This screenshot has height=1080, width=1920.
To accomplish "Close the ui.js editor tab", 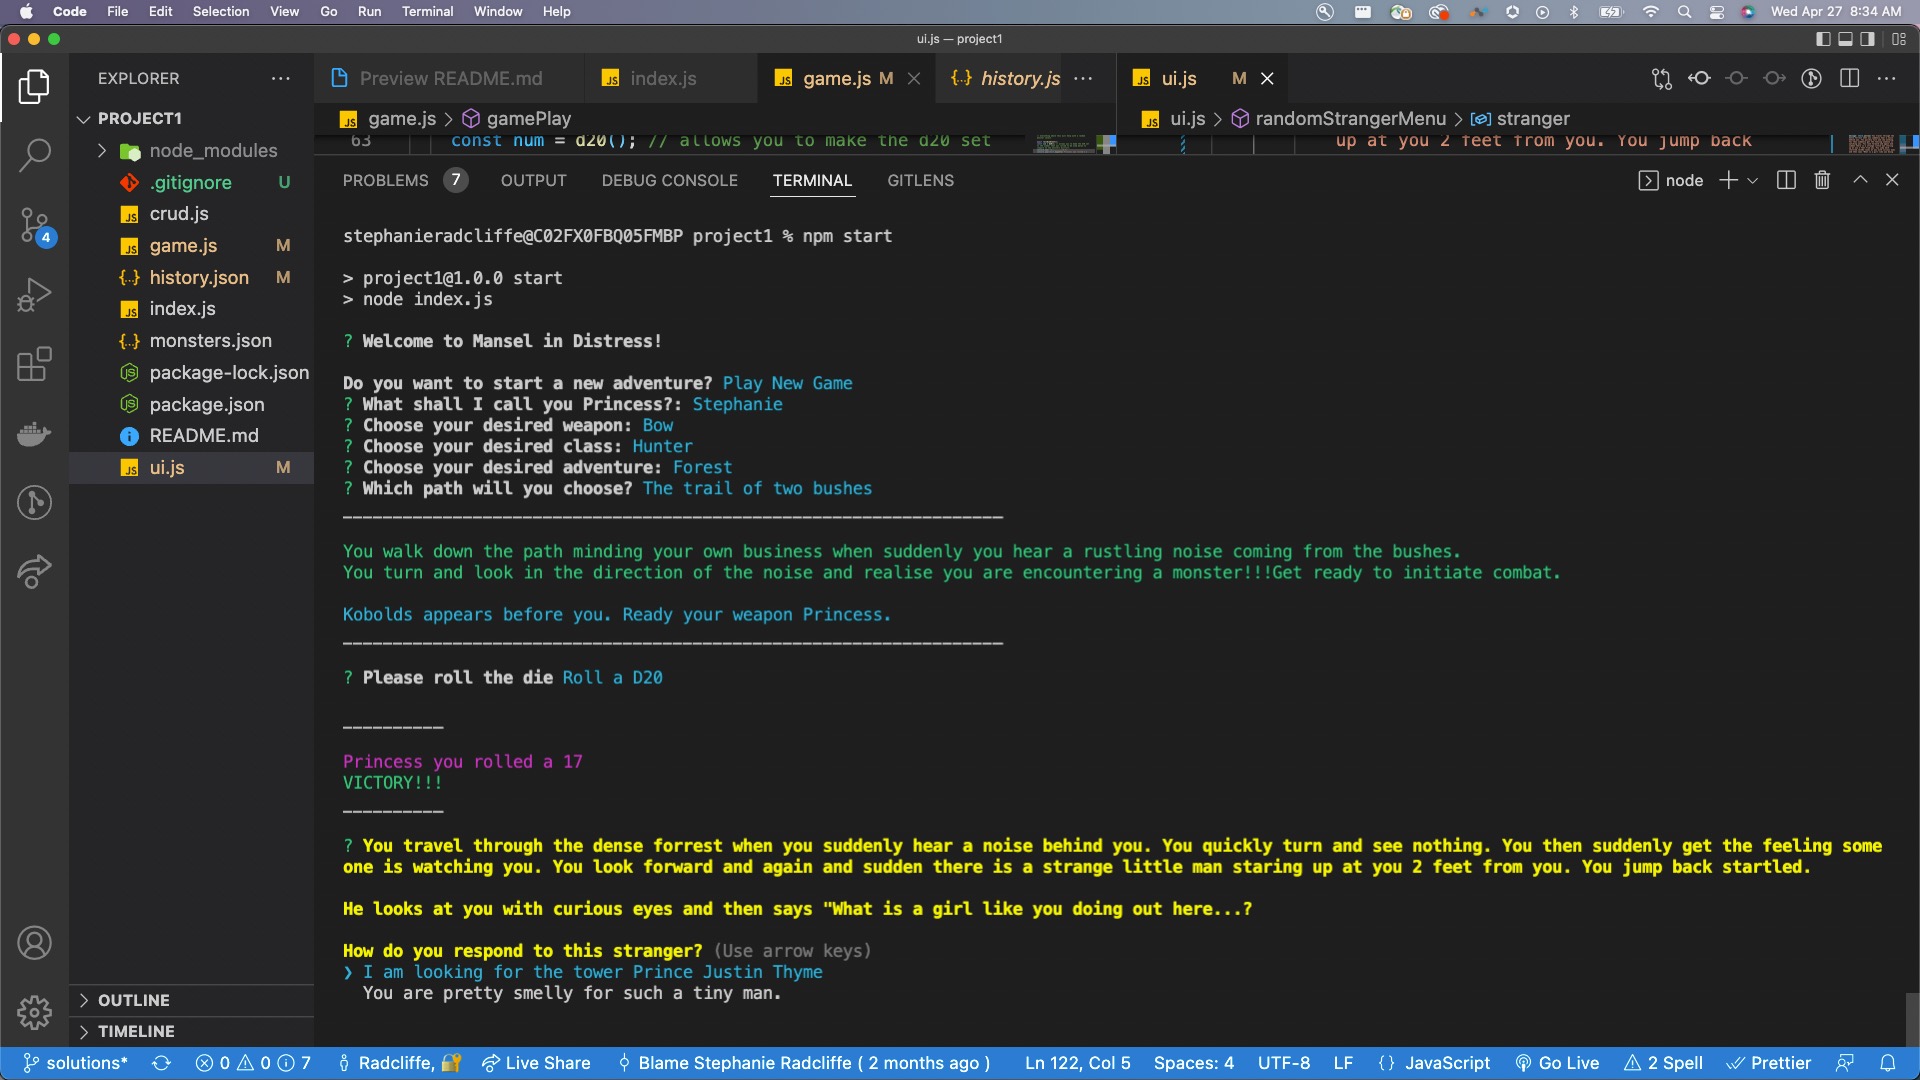I will [x=1267, y=78].
